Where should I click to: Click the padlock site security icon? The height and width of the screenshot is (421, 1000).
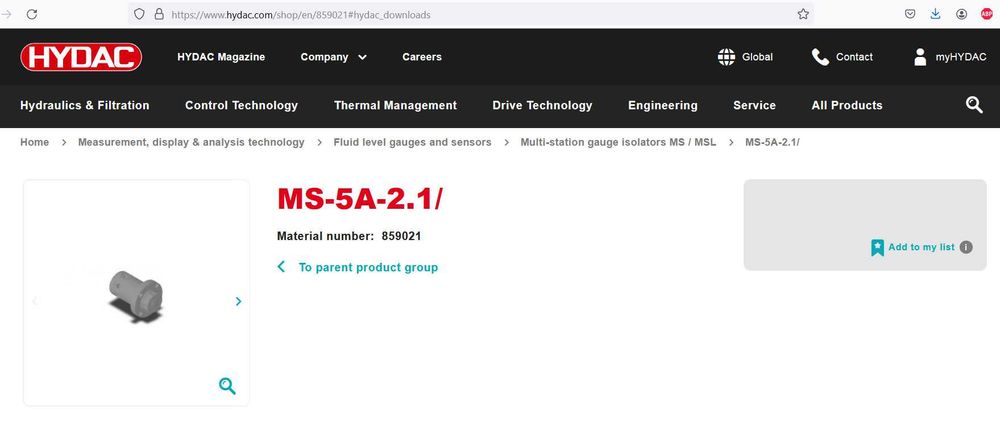(159, 14)
